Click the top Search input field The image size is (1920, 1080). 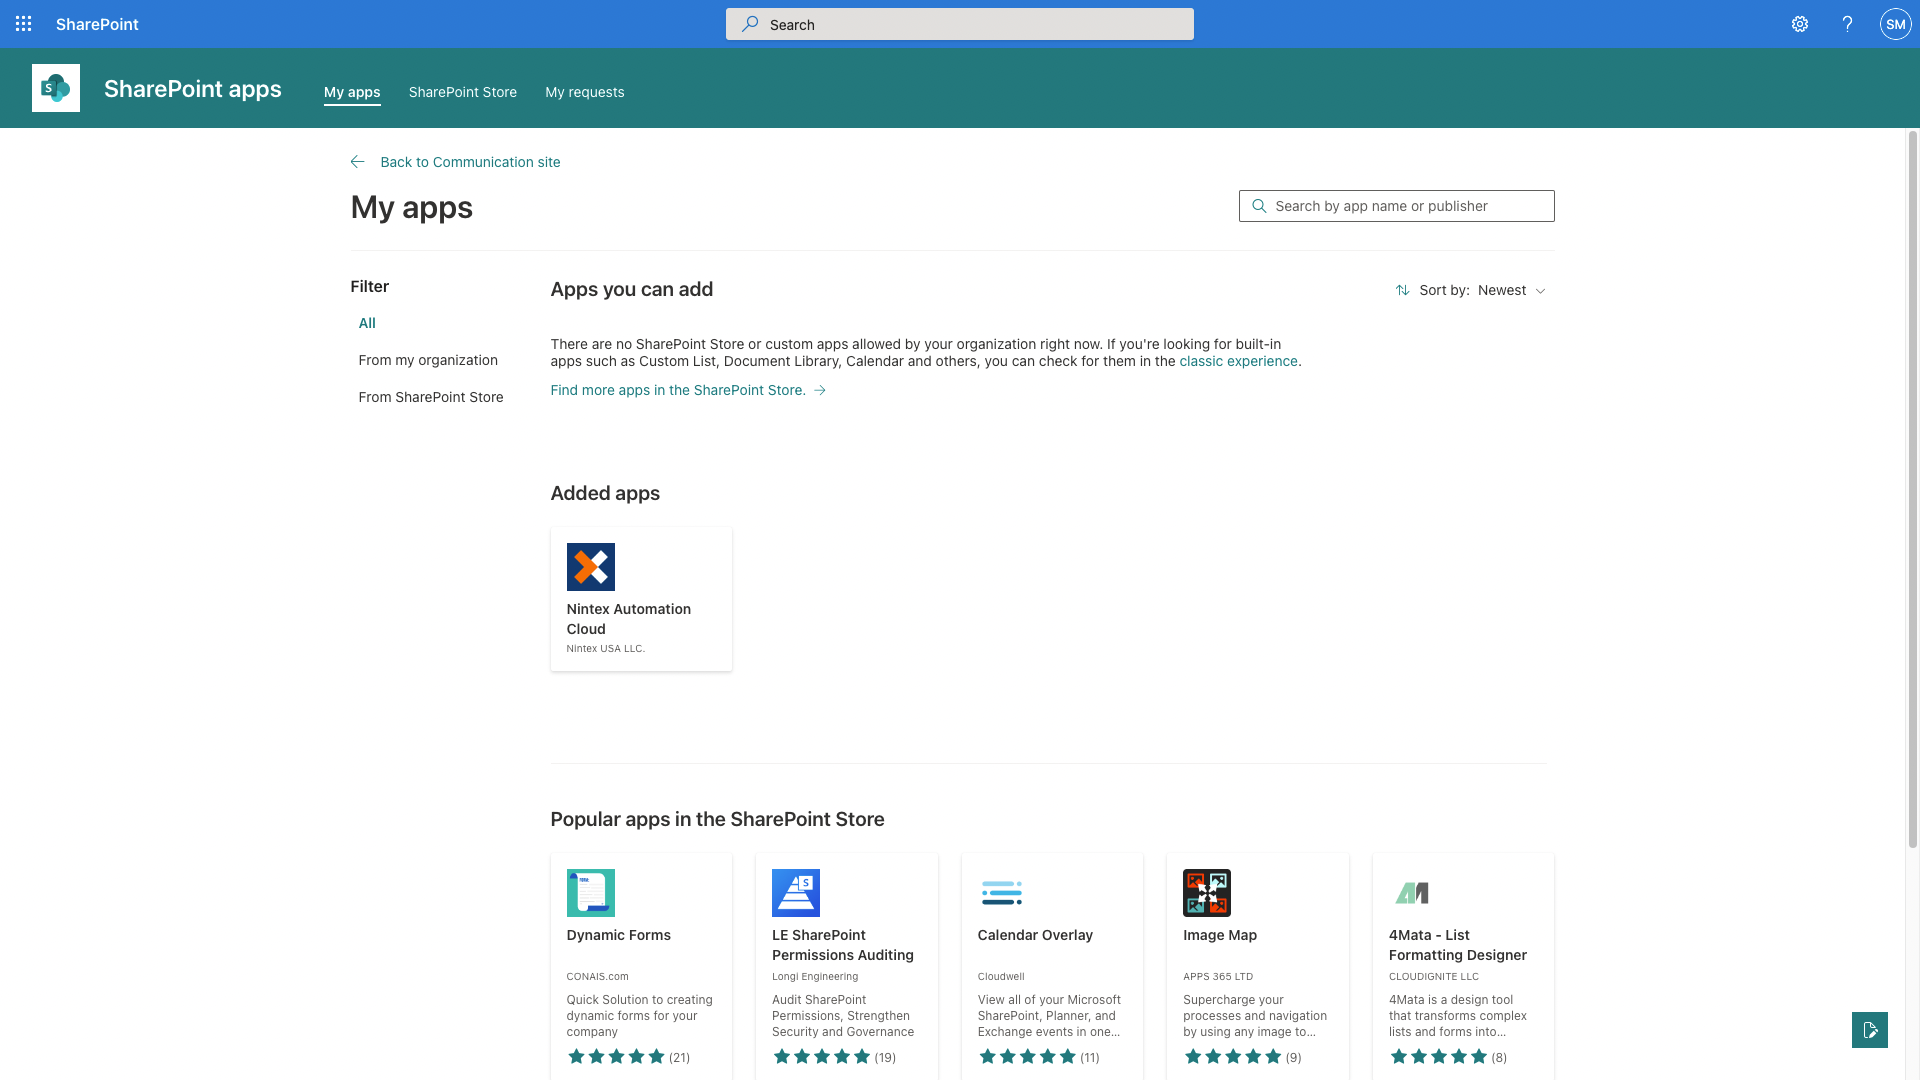pos(960,24)
